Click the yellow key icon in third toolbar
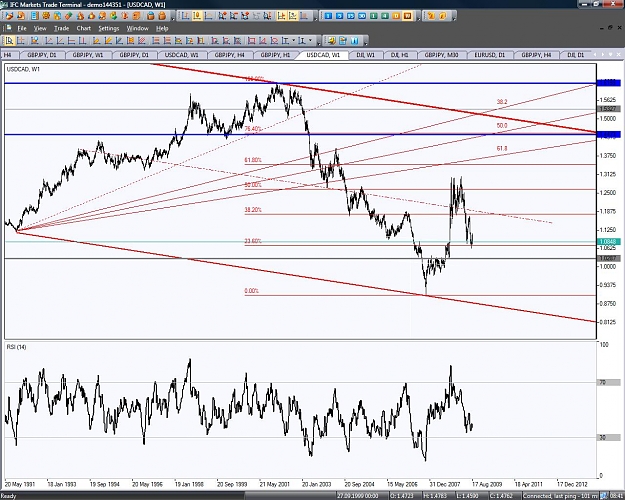This screenshot has height=500, width=625. (x=332, y=41)
